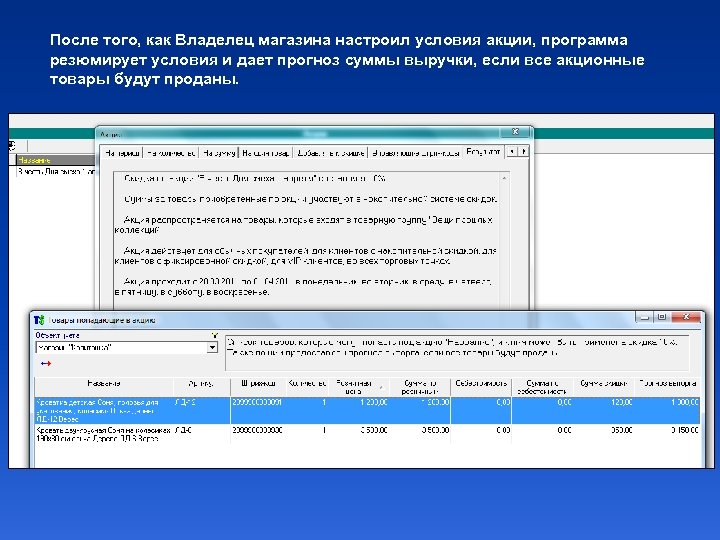
Task: Click the barcode cell in the second product row
Action: coord(258,434)
